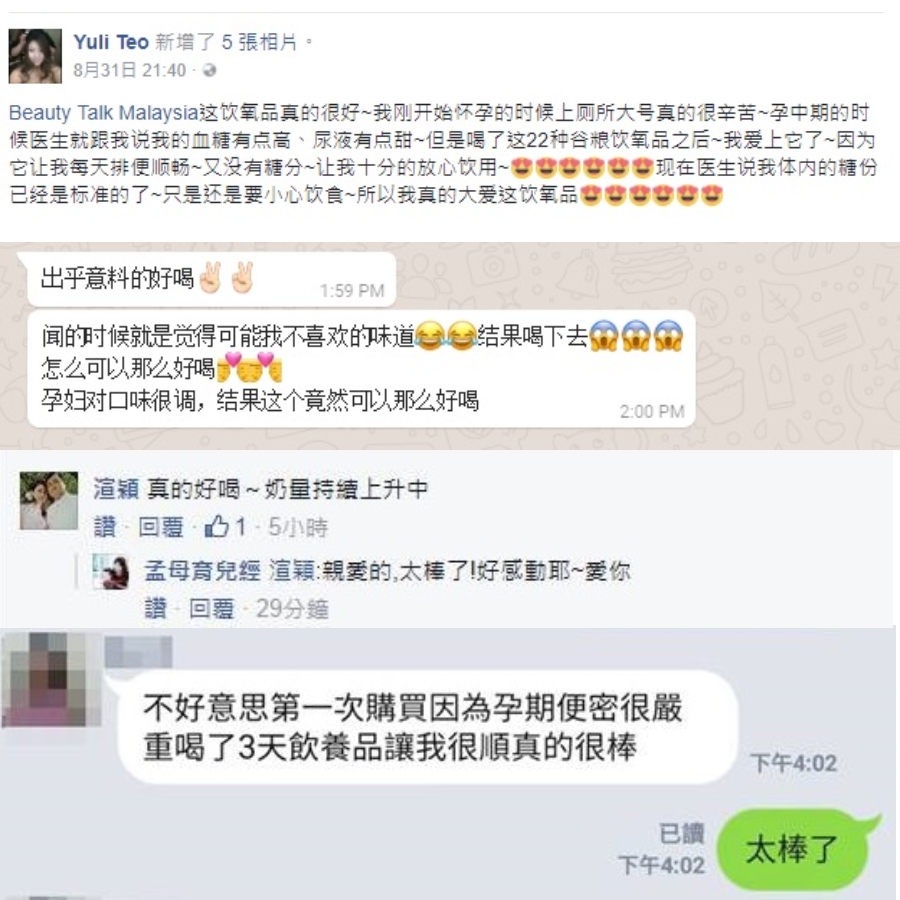Like 渲穎's comment using 讚
Screen dimensions: 900x900
click(104, 526)
